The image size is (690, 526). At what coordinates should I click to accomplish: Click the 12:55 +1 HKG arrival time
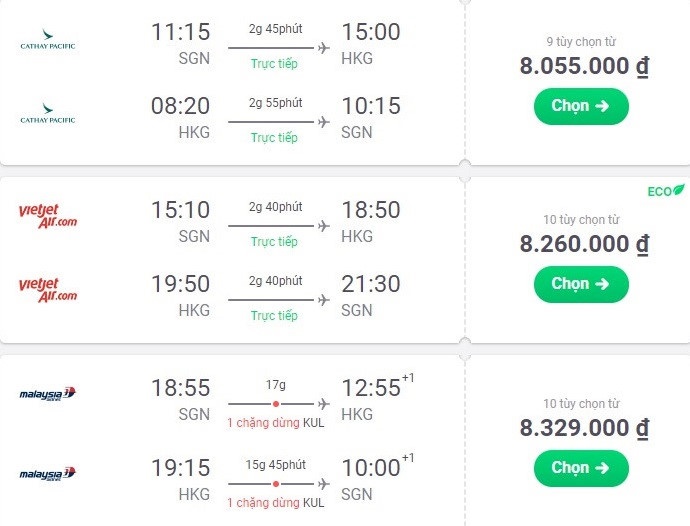pyautogui.click(x=371, y=388)
